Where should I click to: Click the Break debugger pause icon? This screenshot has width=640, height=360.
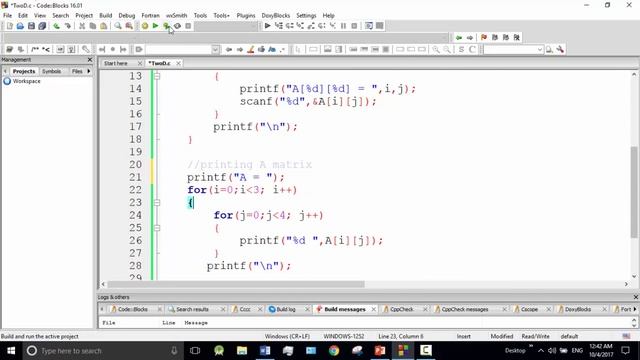tap(343, 26)
